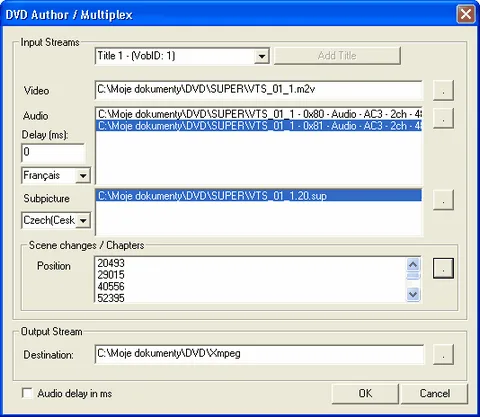Viewport: 480px width, 417px height.
Task: Browse for the Destination folder
Action: click(443, 354)
